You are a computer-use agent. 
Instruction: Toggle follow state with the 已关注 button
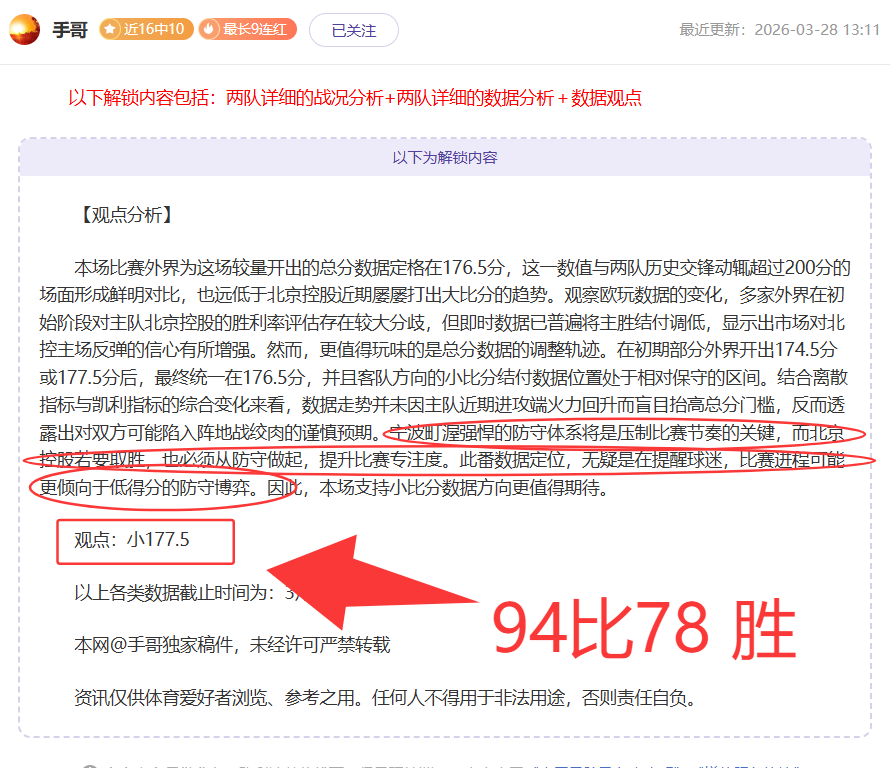point(354,30)
